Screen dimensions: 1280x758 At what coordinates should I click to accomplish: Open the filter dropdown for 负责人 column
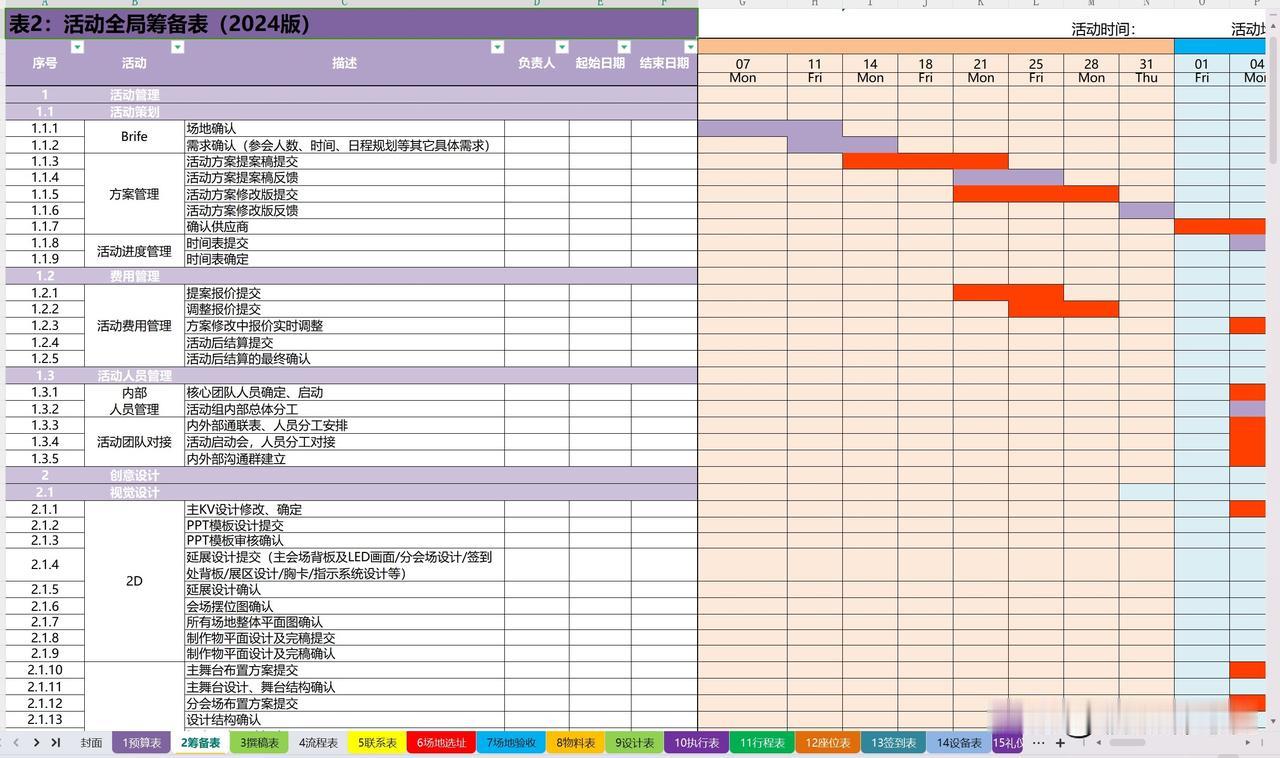click(x=562, y=47)
